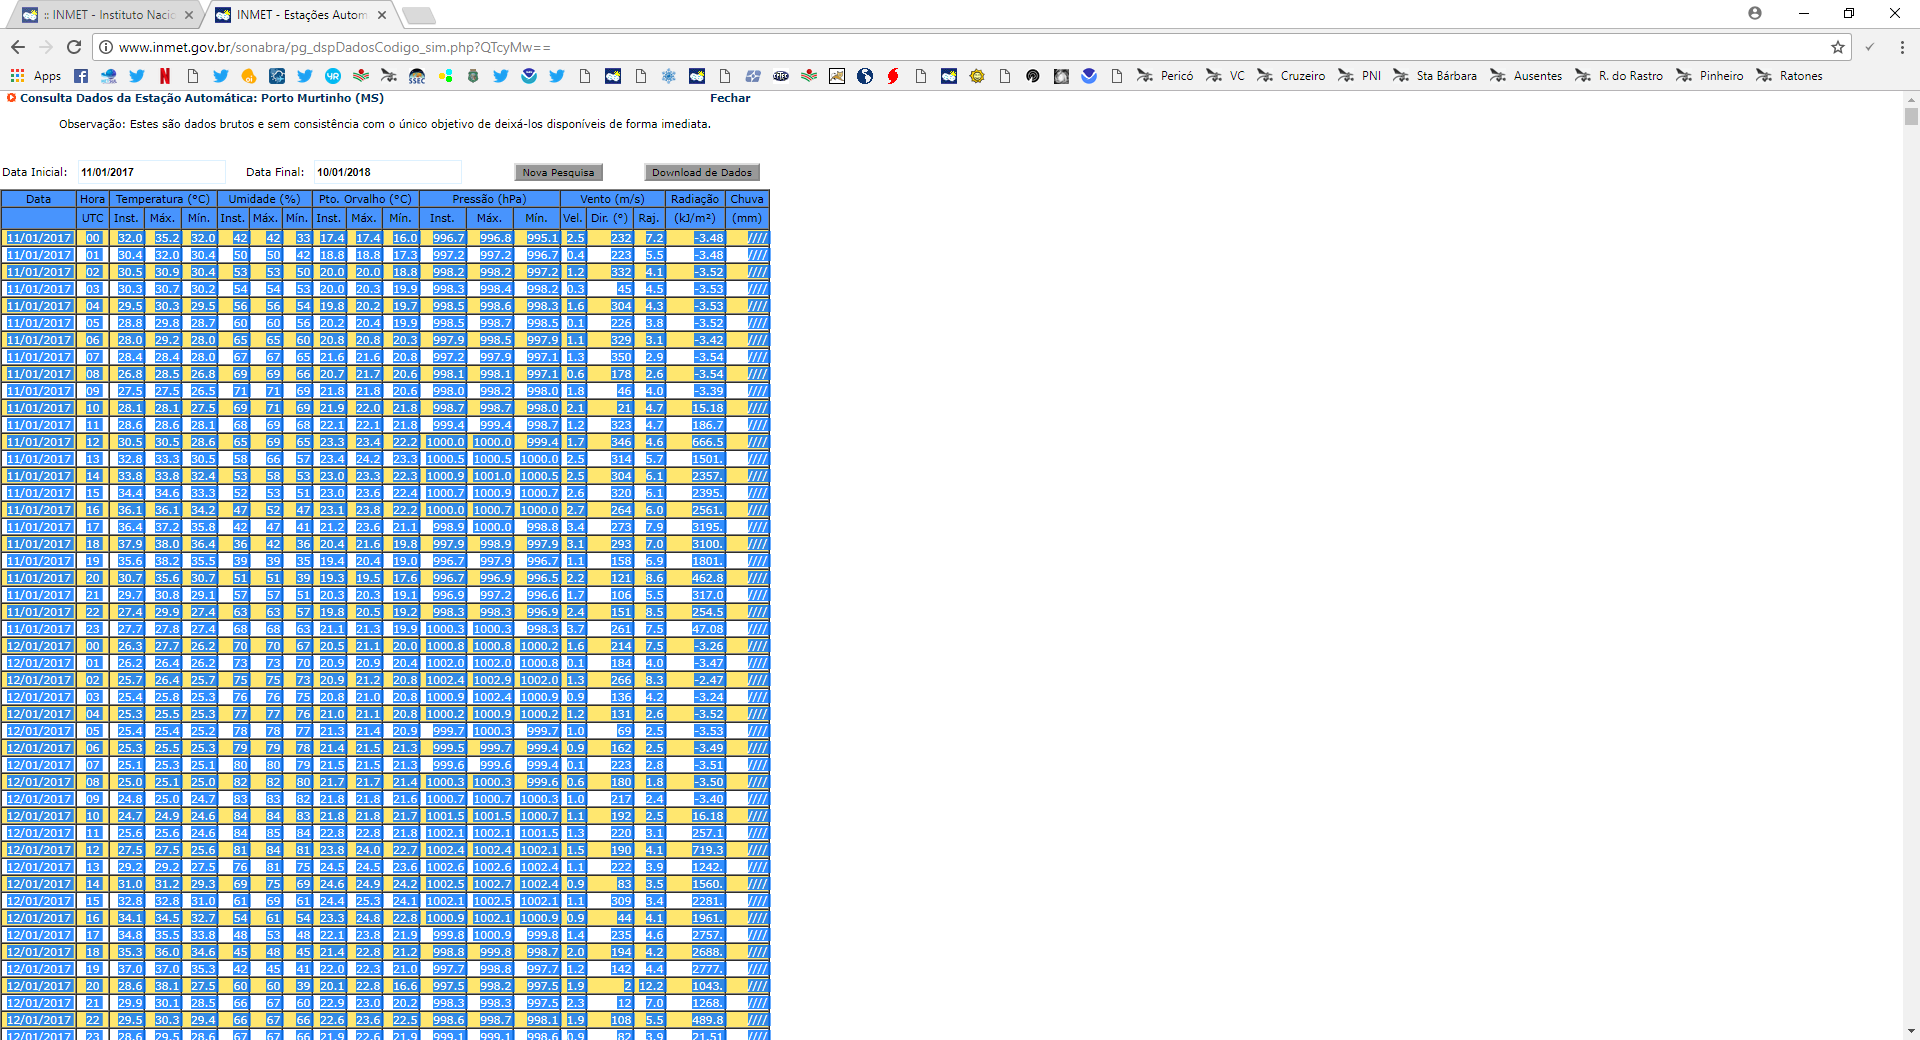This screenshot has height=1040, width=1920.
Task: Click the Umidade (%) column header
Action: (x=264, y=199)
